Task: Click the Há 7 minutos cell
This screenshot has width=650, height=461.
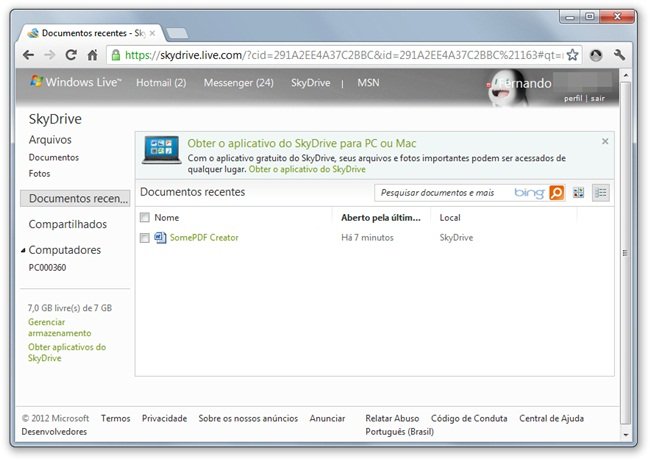Action: pyautogui.click(x=367, y=238)
